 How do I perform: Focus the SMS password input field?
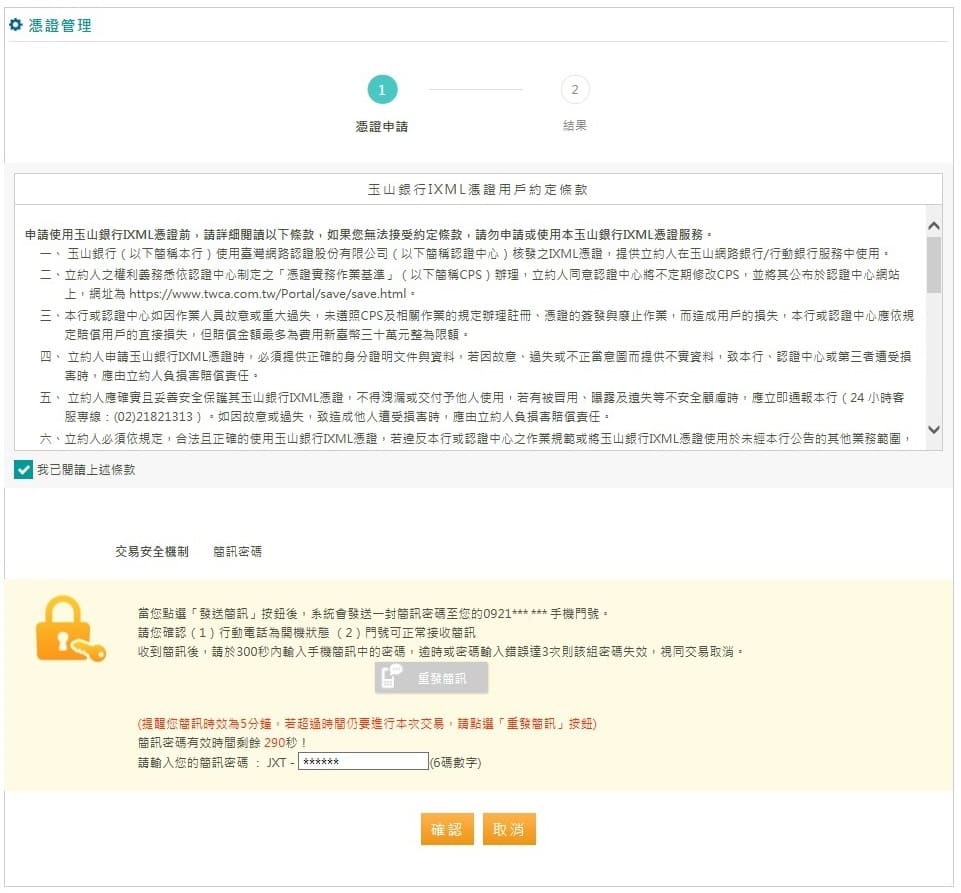(x=363, y=761)
